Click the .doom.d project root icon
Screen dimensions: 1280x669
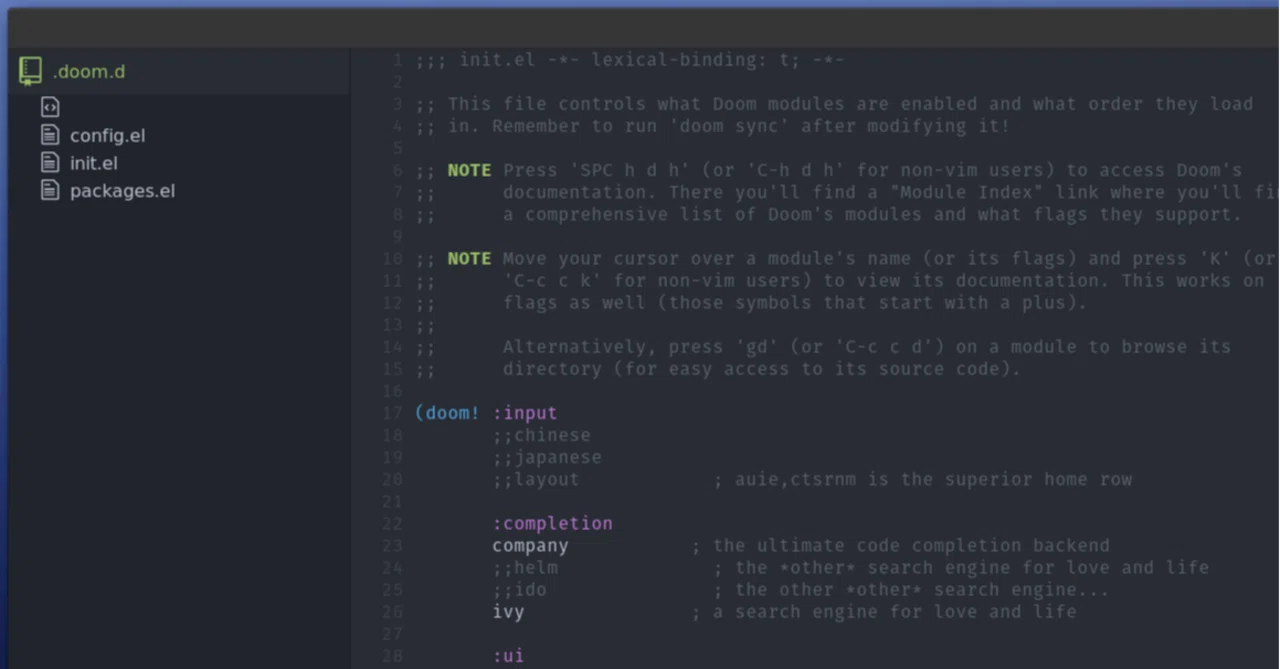(31, 71)
